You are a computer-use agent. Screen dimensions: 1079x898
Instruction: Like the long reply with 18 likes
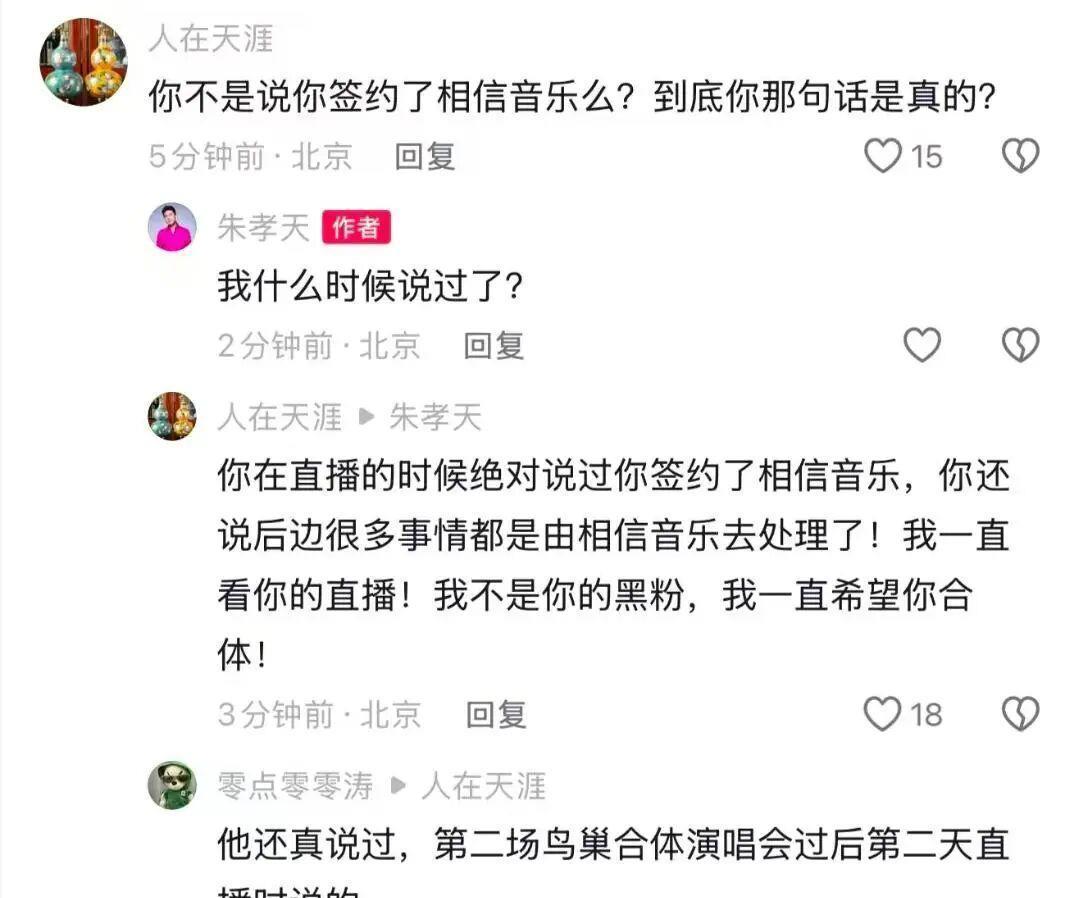tap(883, 714)
